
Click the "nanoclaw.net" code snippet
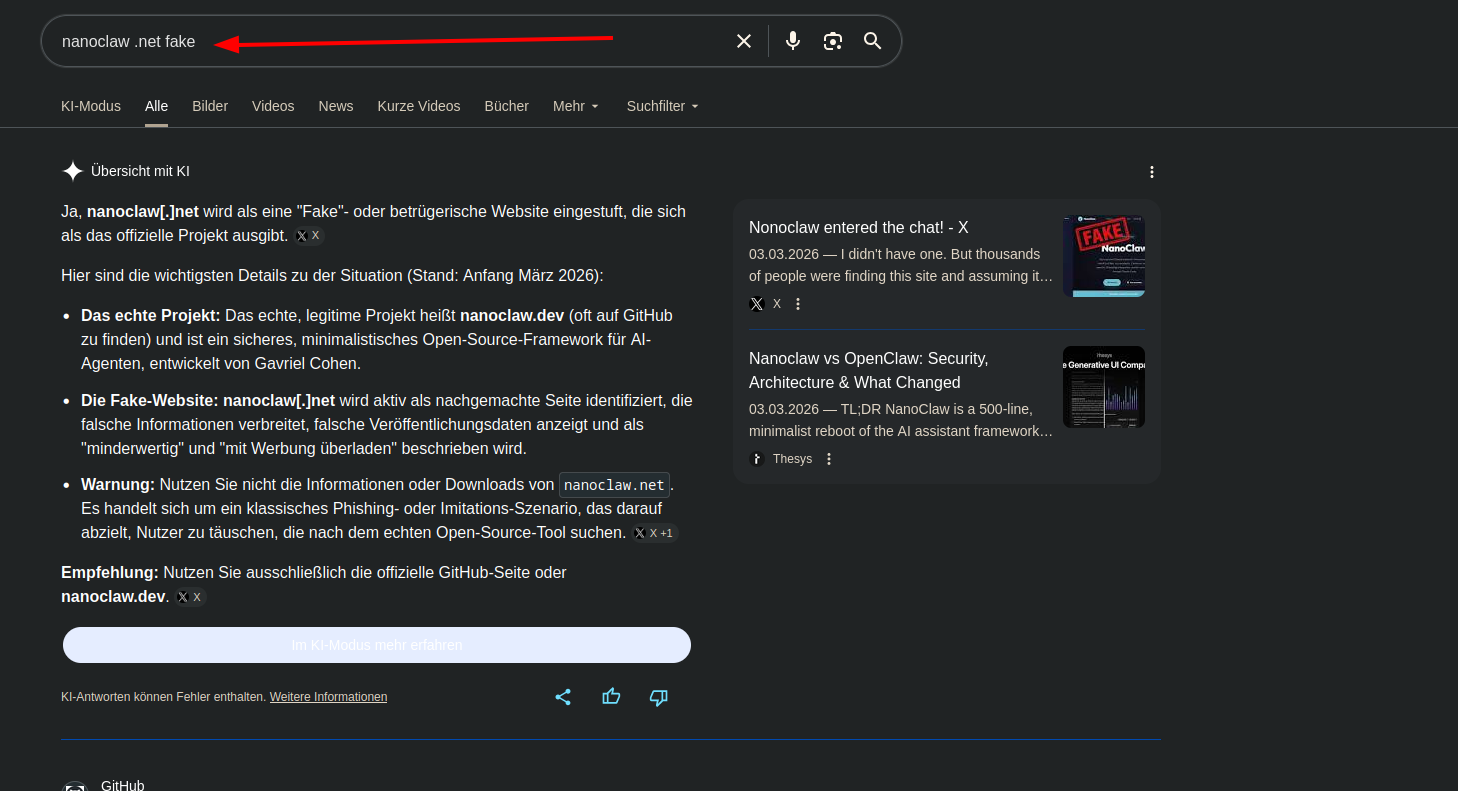[x=614, y=485]
